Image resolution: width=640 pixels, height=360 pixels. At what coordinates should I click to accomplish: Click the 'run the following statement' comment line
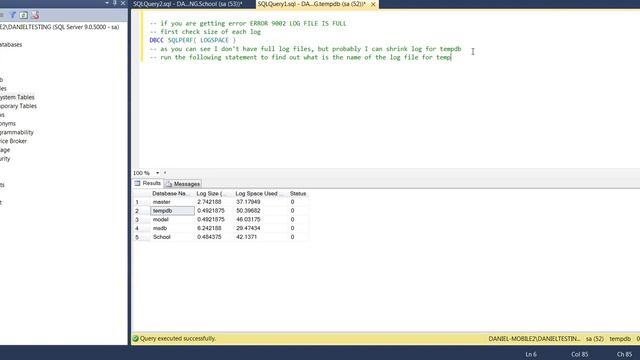[300, 58]
